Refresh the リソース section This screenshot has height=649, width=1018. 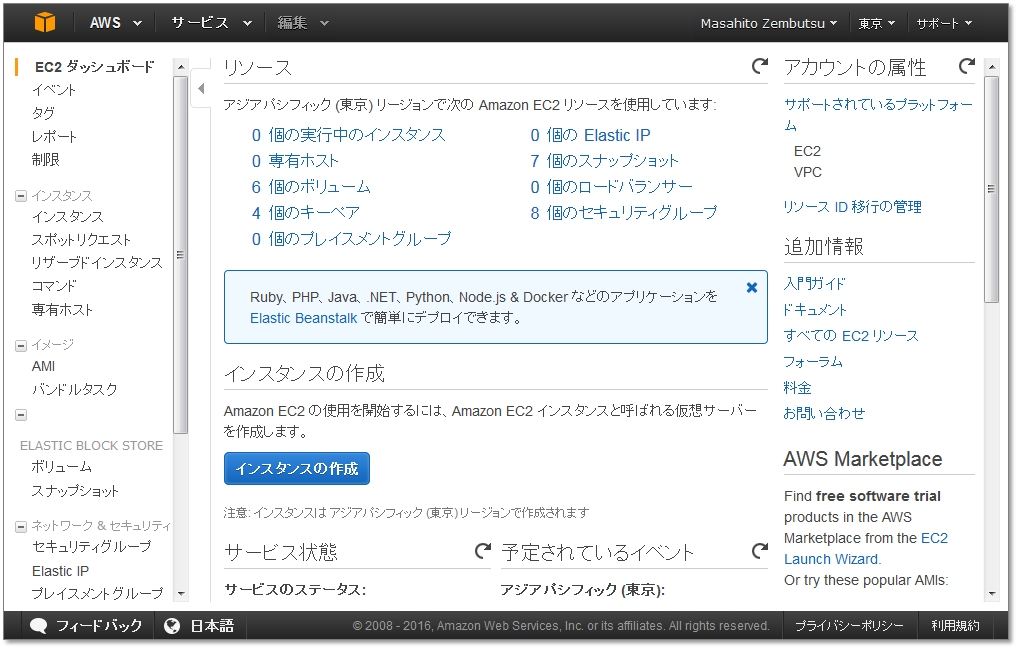(x=760, y=66)
